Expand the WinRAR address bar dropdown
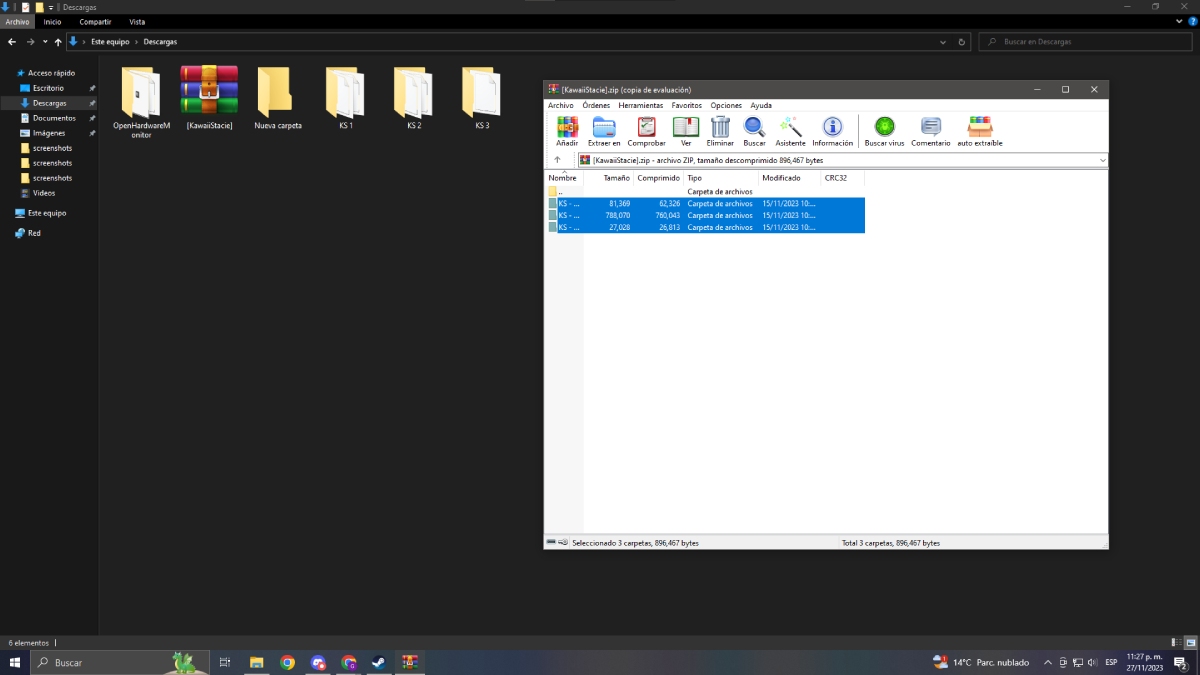Screen dimensions: 1200x675 [1101, 160]
